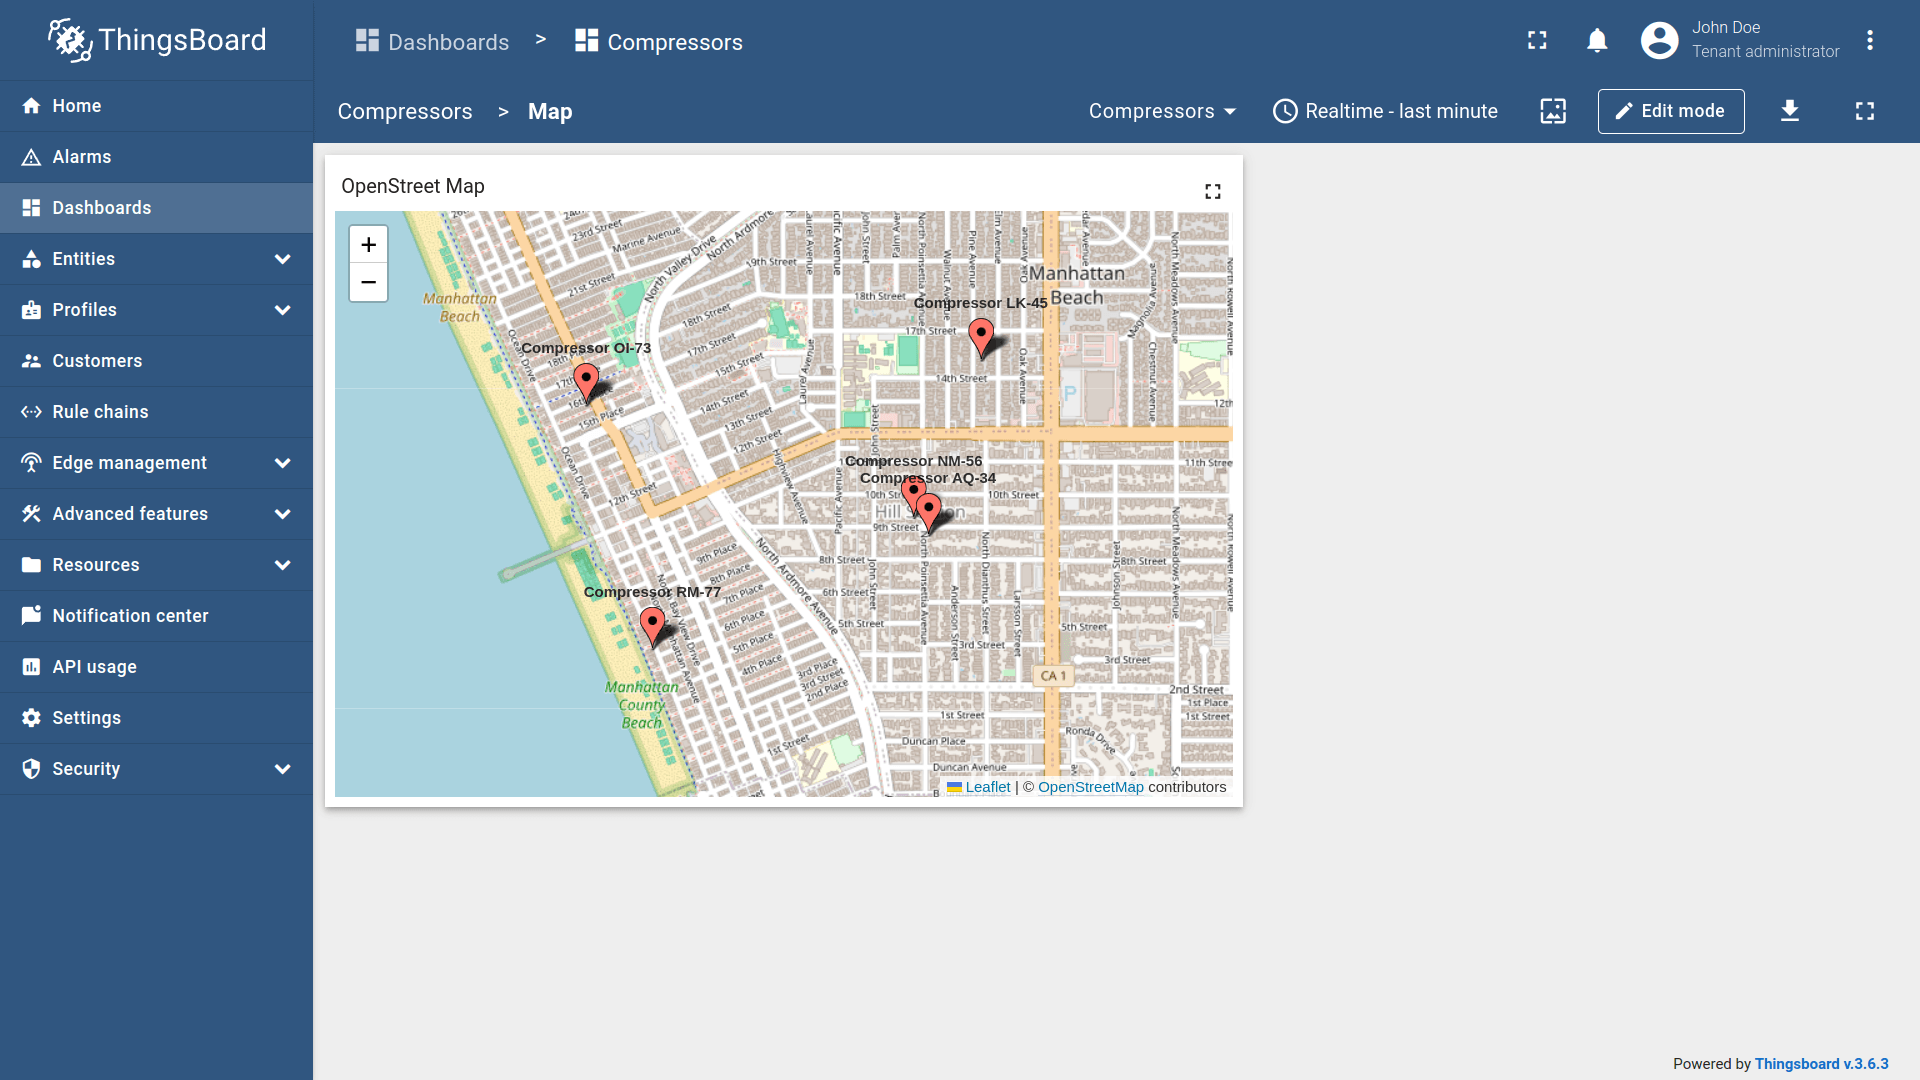Click the update dashboard image icon

1553,111
